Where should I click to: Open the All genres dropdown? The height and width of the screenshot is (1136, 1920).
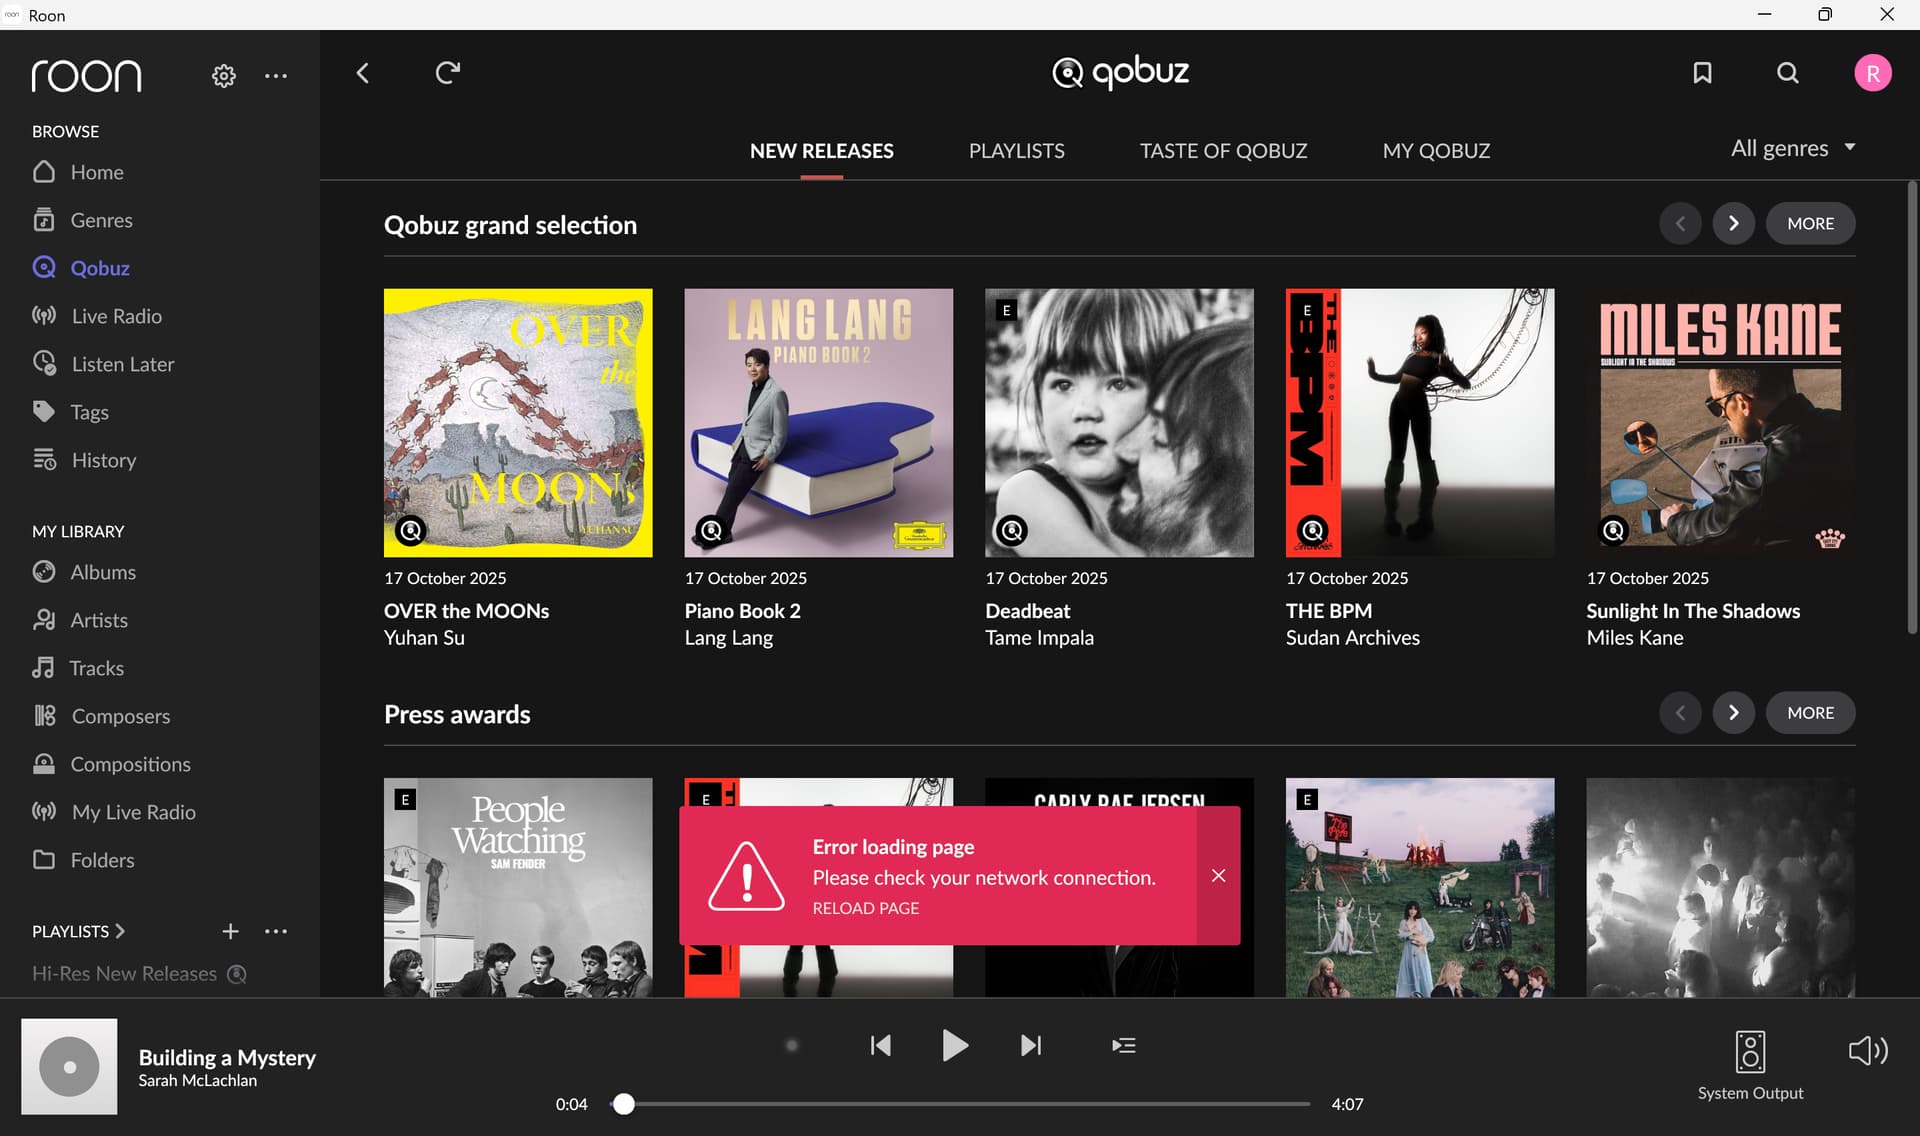click(1793, 148)
